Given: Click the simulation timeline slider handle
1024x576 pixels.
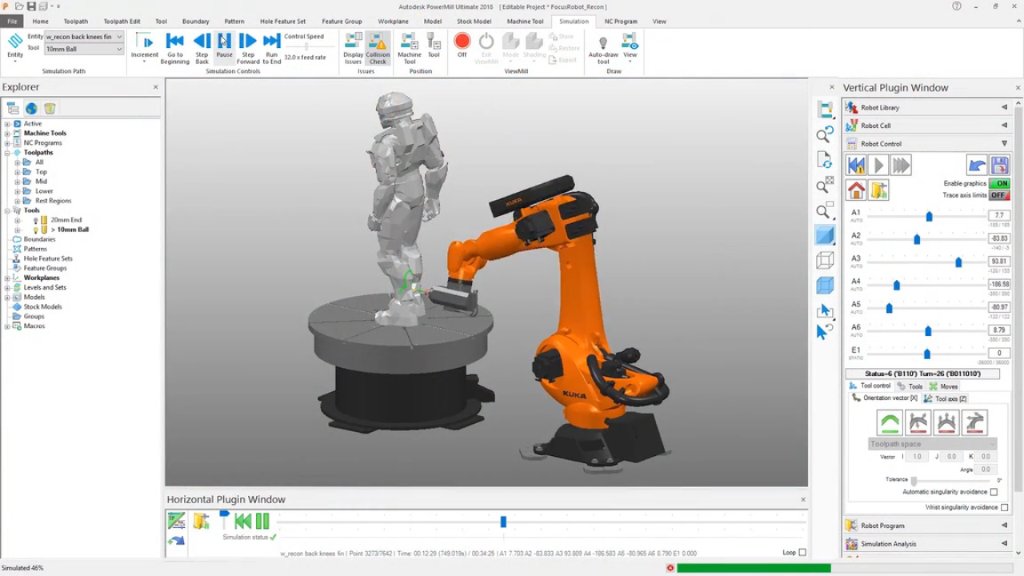Looking at the screenshot, I should click(x=503, y=521).
